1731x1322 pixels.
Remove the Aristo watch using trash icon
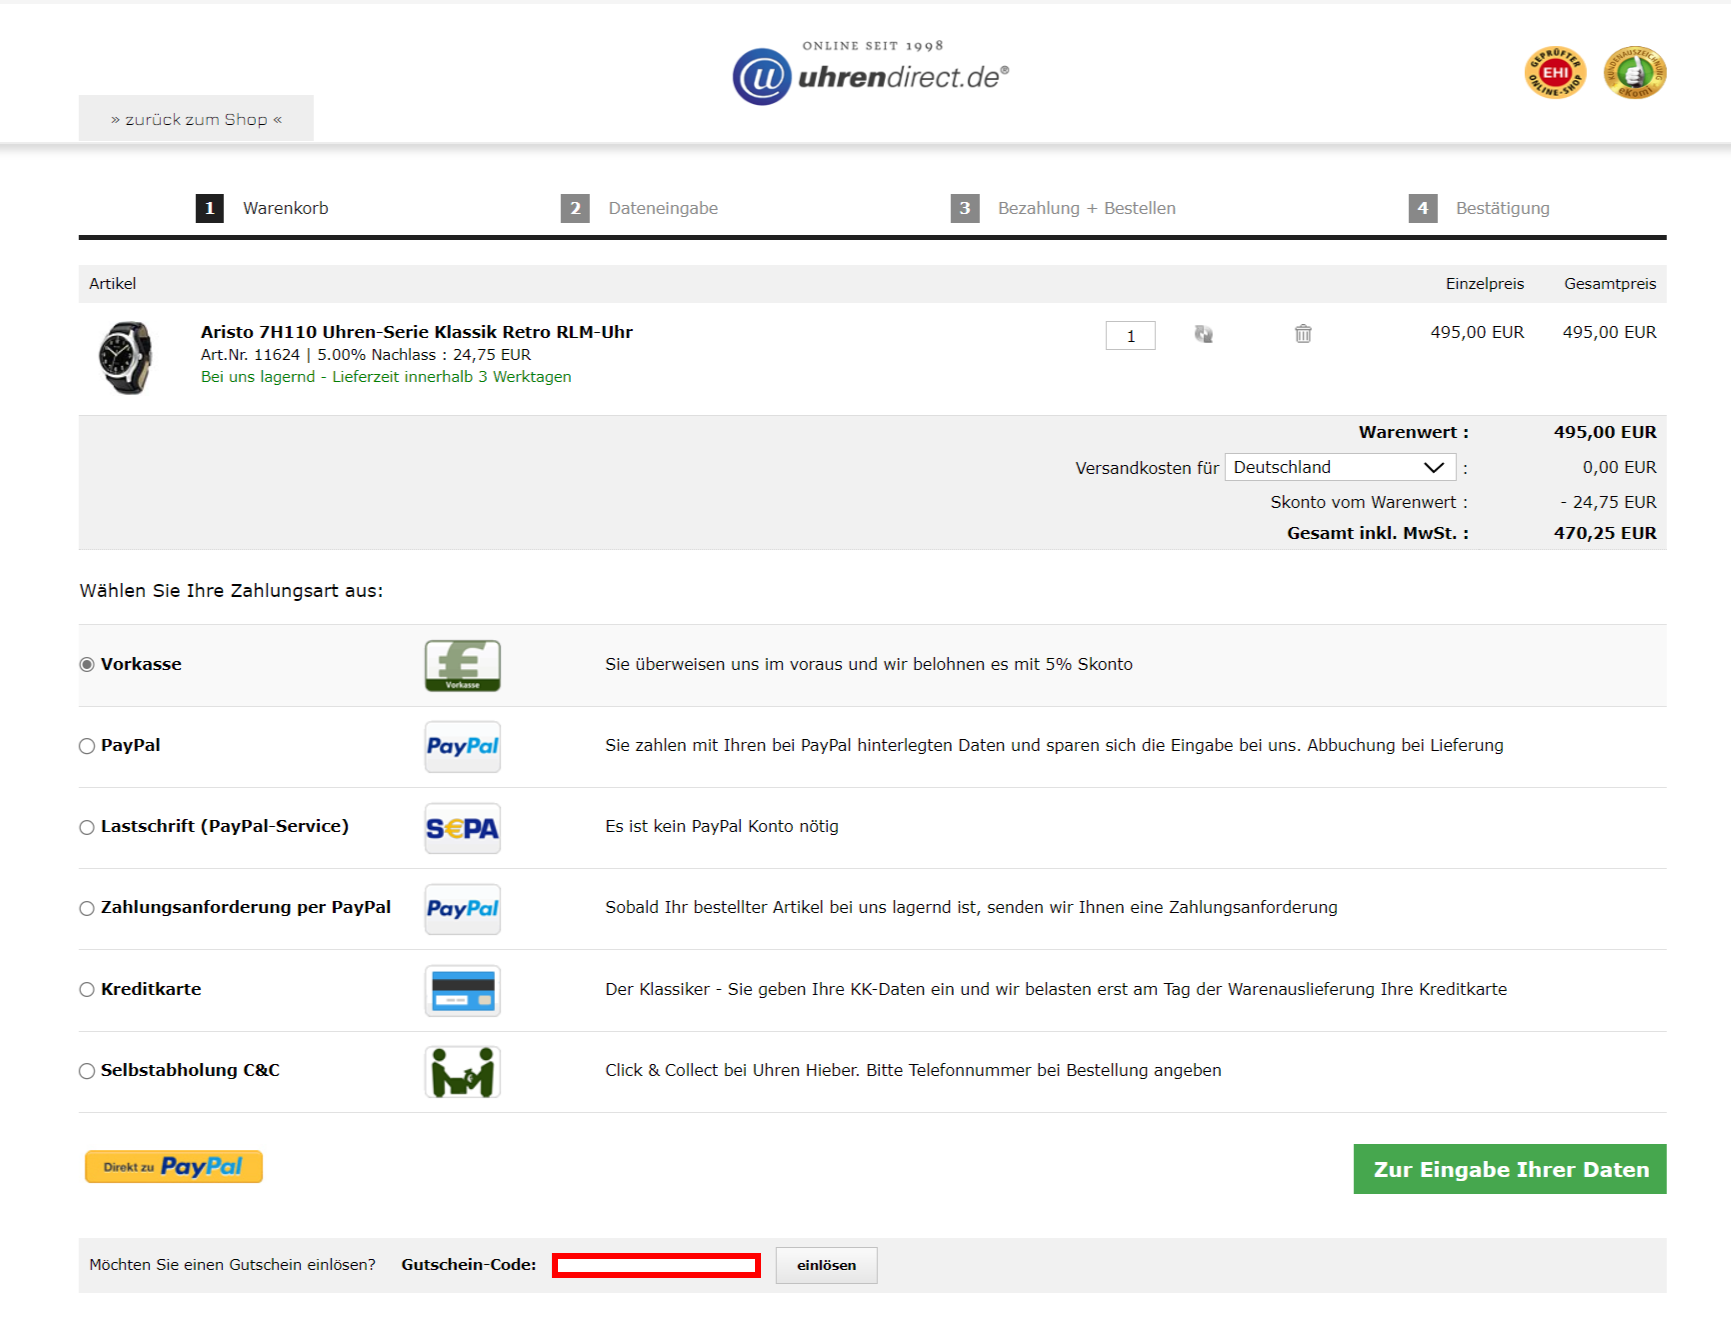(x=1303, y=334)
